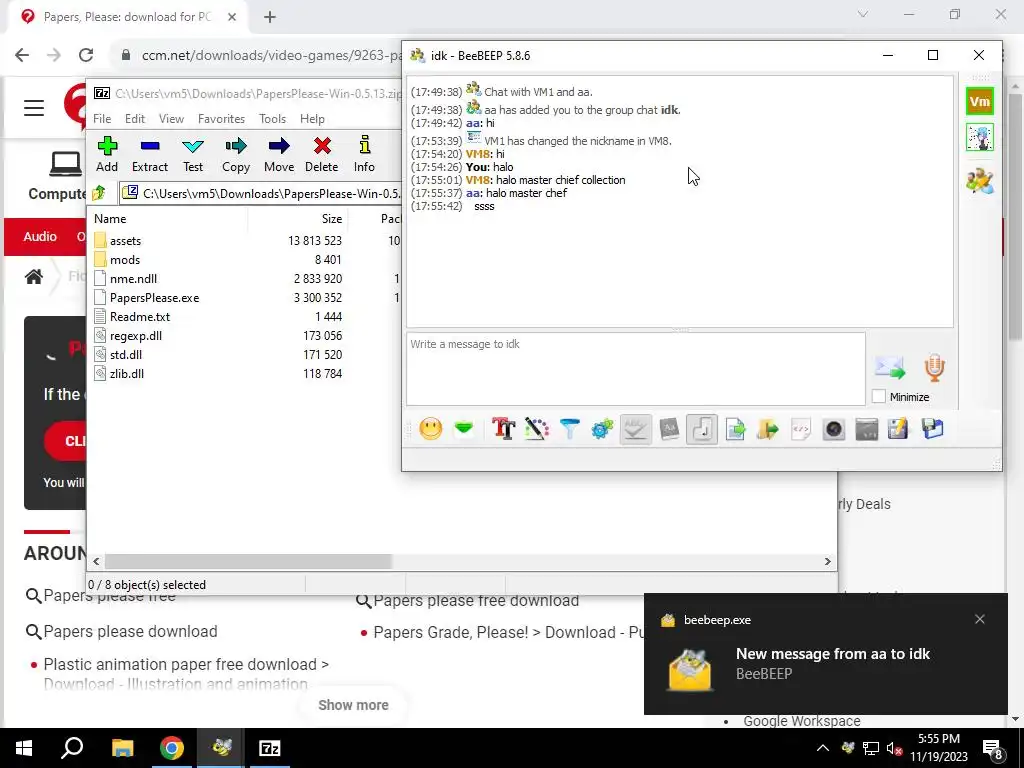Click the code snippet </> icon
The height and width of the screenshot is (768, 1024).
tap(801, 429)
